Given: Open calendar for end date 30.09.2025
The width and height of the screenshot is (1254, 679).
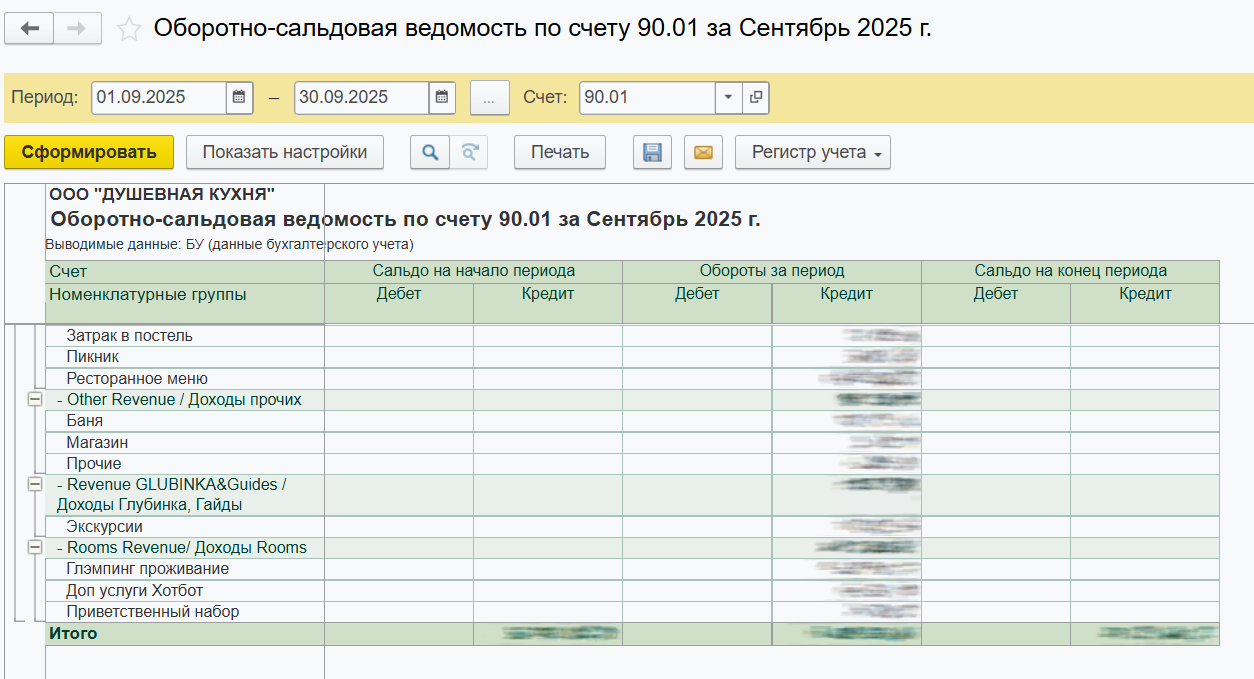Looking at the screenshot, I should coord(442,97).
